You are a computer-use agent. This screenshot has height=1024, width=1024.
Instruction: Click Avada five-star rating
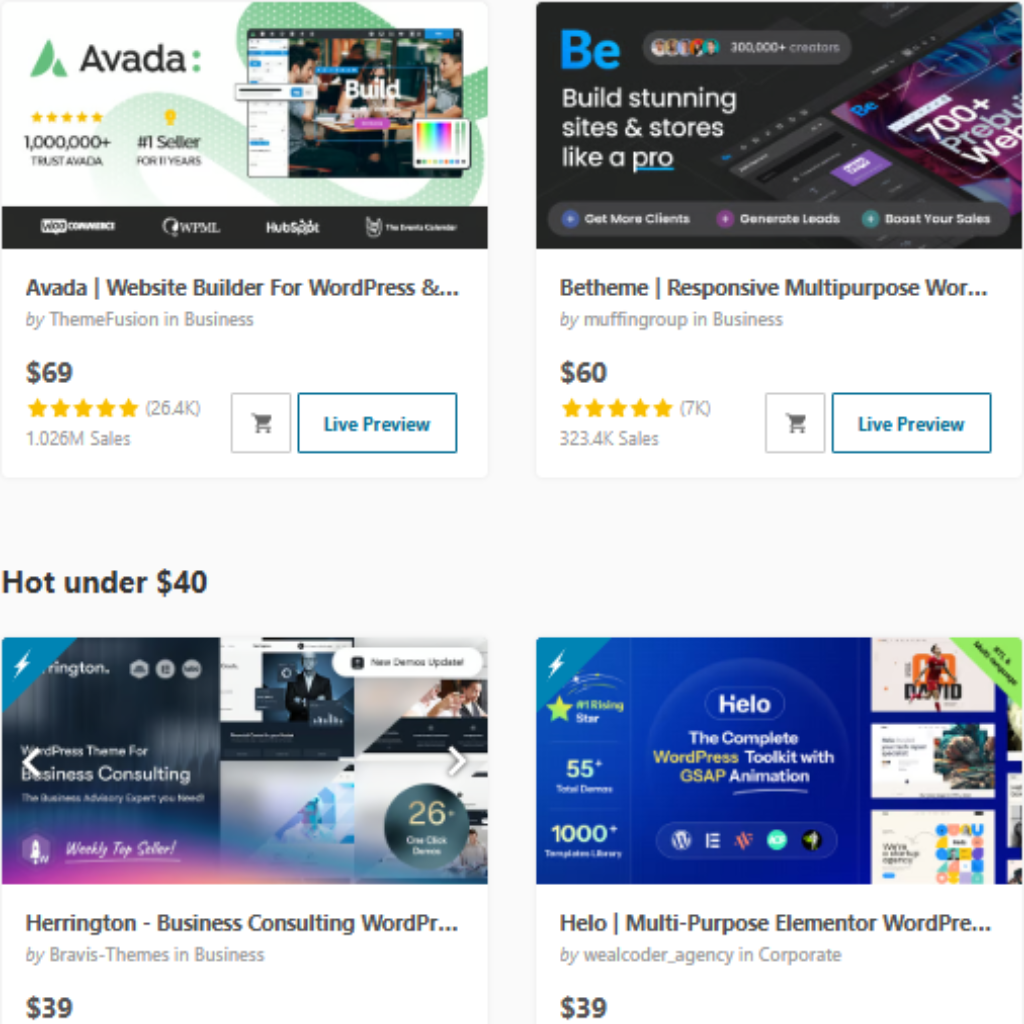(x=83, y=409)
